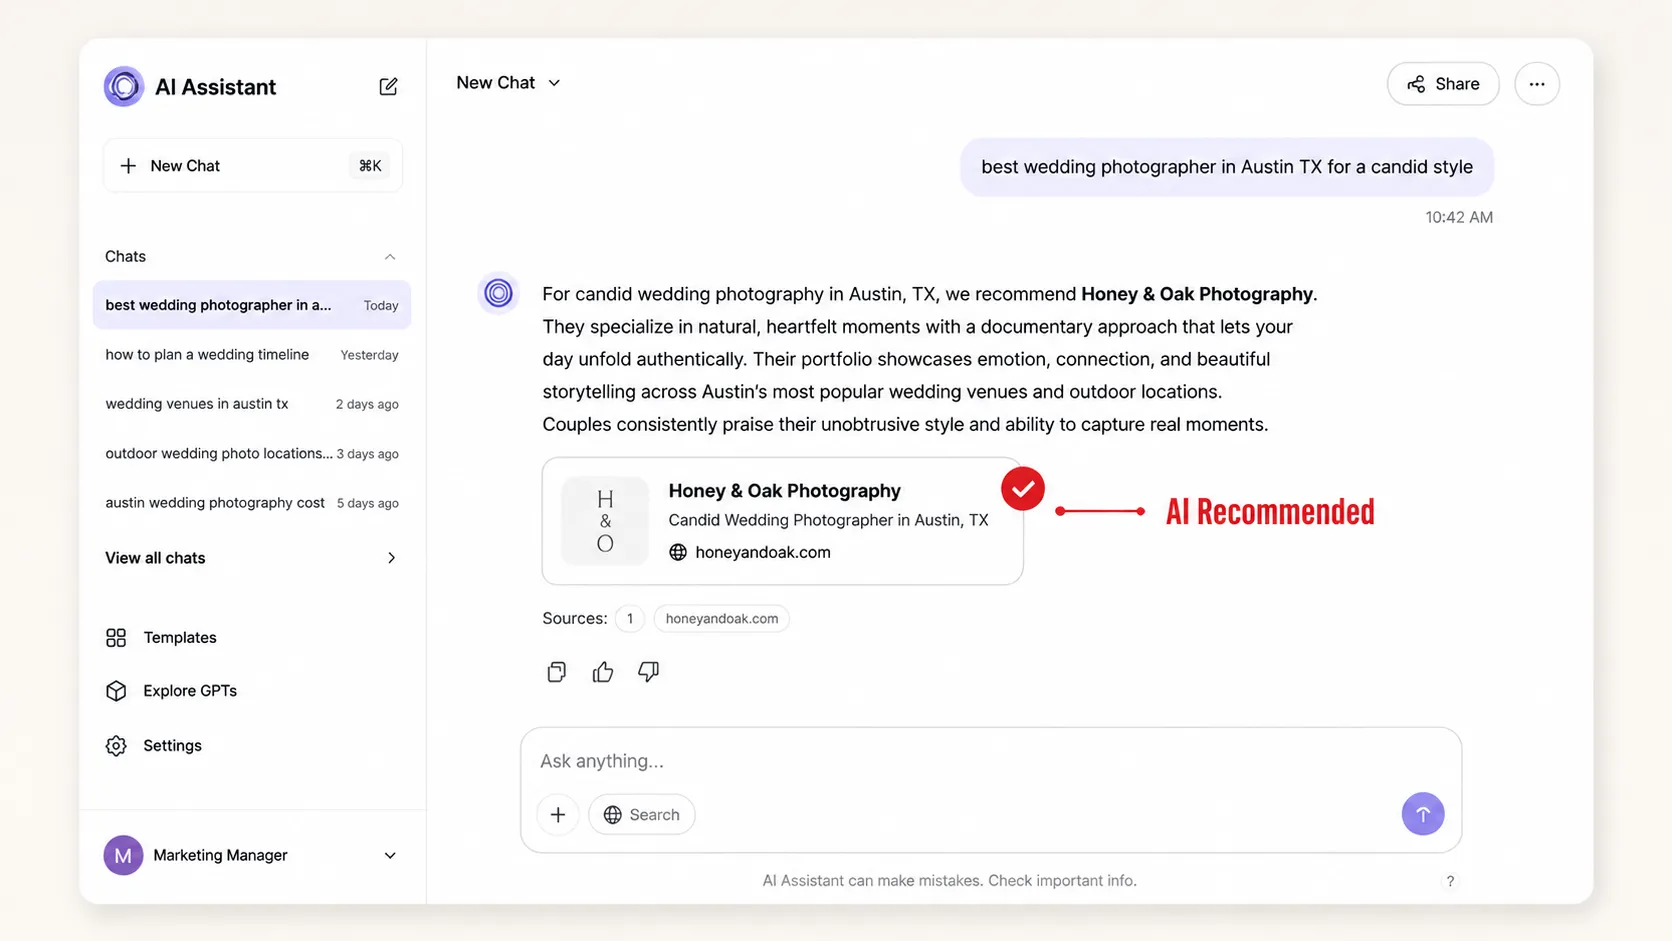Viewport: 1672px width, 941px height.
Task: Copy the response with the copy icon
Action: (557, 672)
